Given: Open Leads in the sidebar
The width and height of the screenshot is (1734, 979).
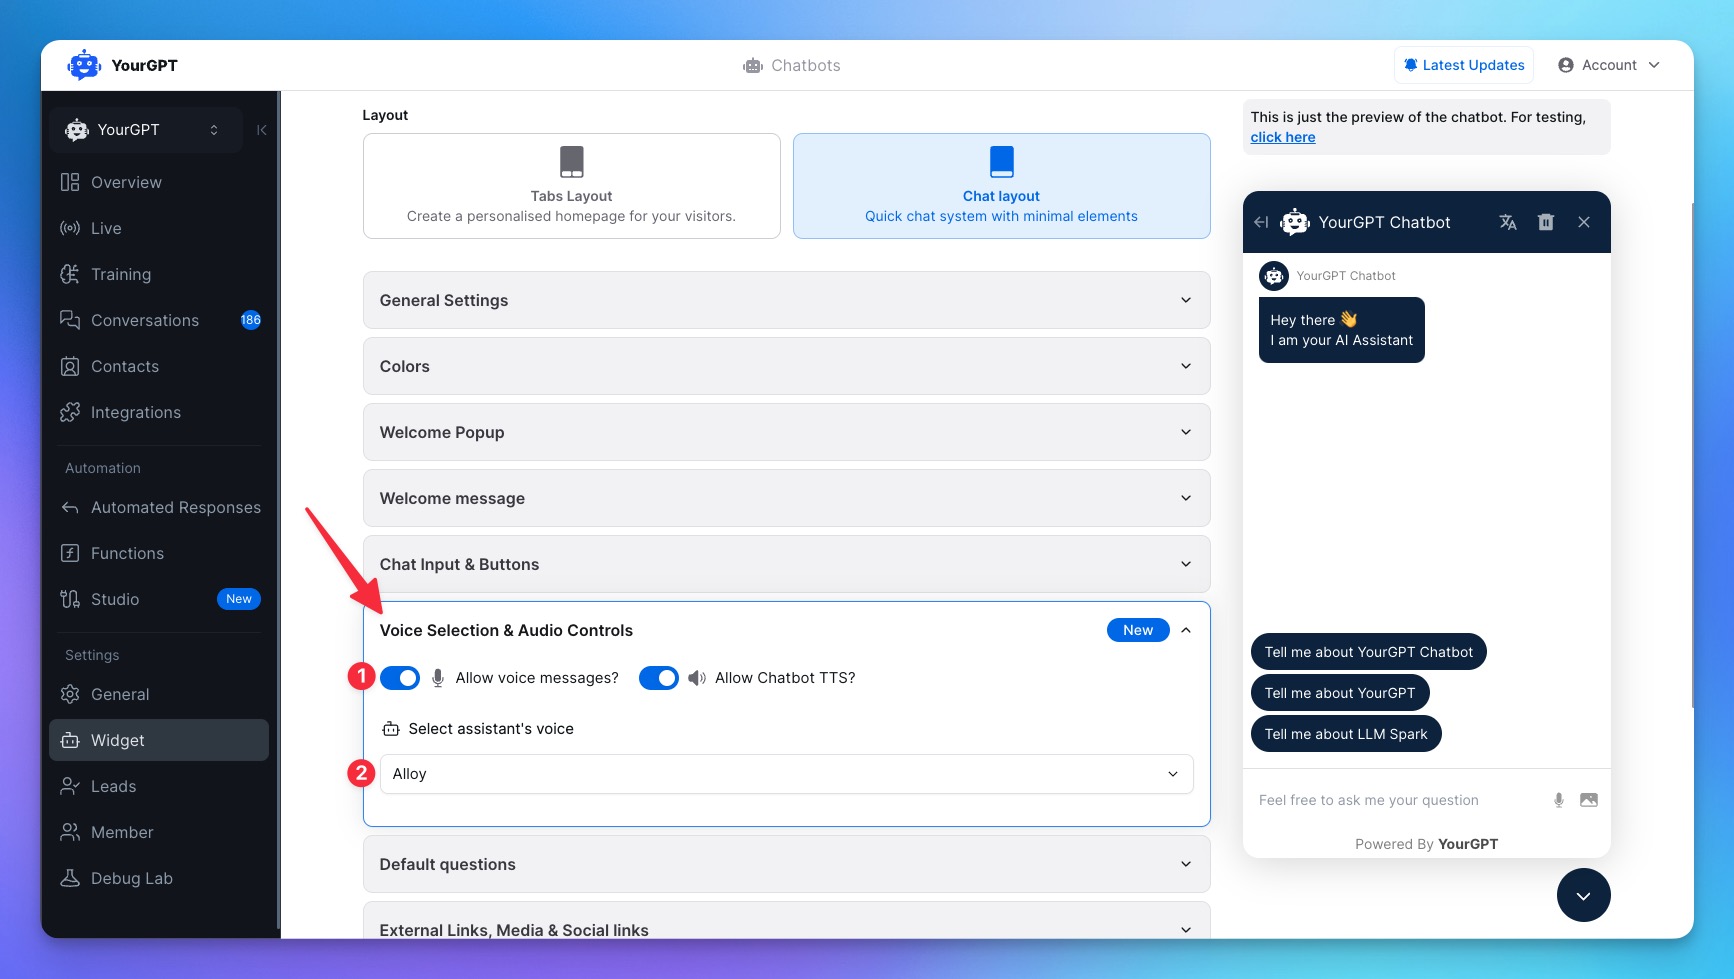Looking at the screenshot, I should tap(159, 786).
